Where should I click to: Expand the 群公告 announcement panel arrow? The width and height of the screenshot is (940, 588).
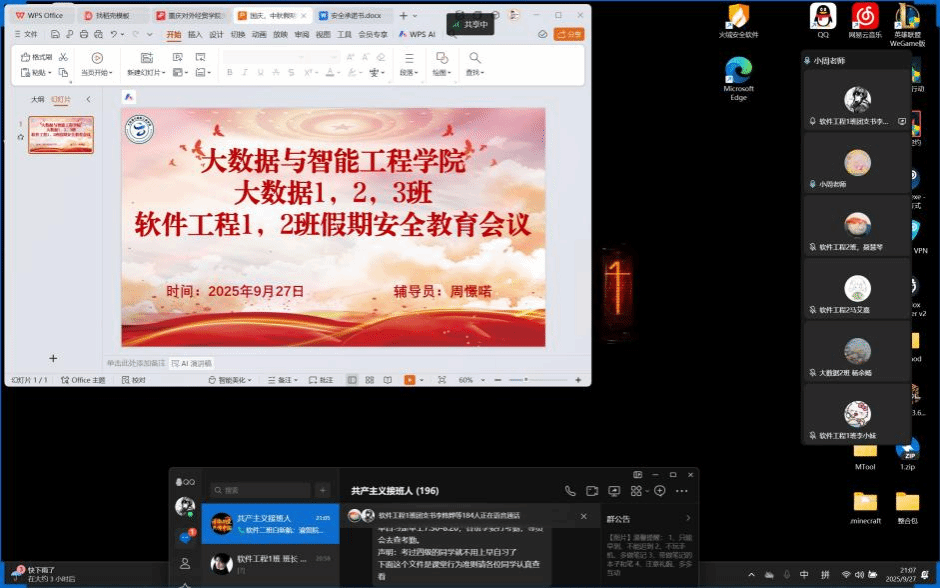(x=688, y=518)
